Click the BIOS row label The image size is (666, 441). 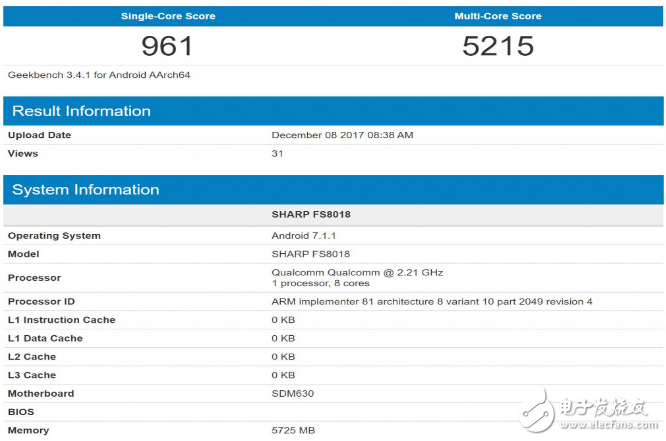click(x=21, y=411)
